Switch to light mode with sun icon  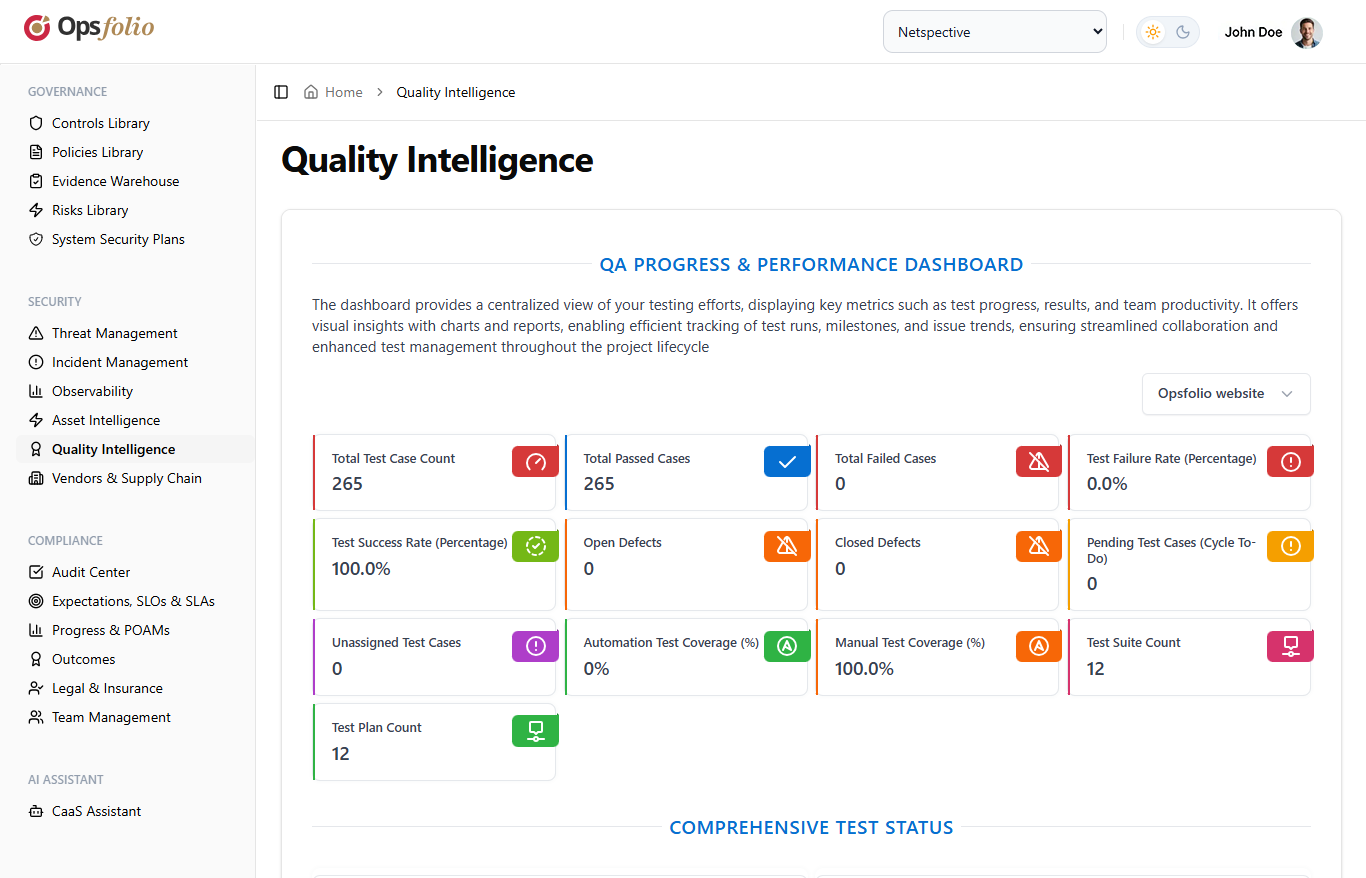tap(1153, 32)
